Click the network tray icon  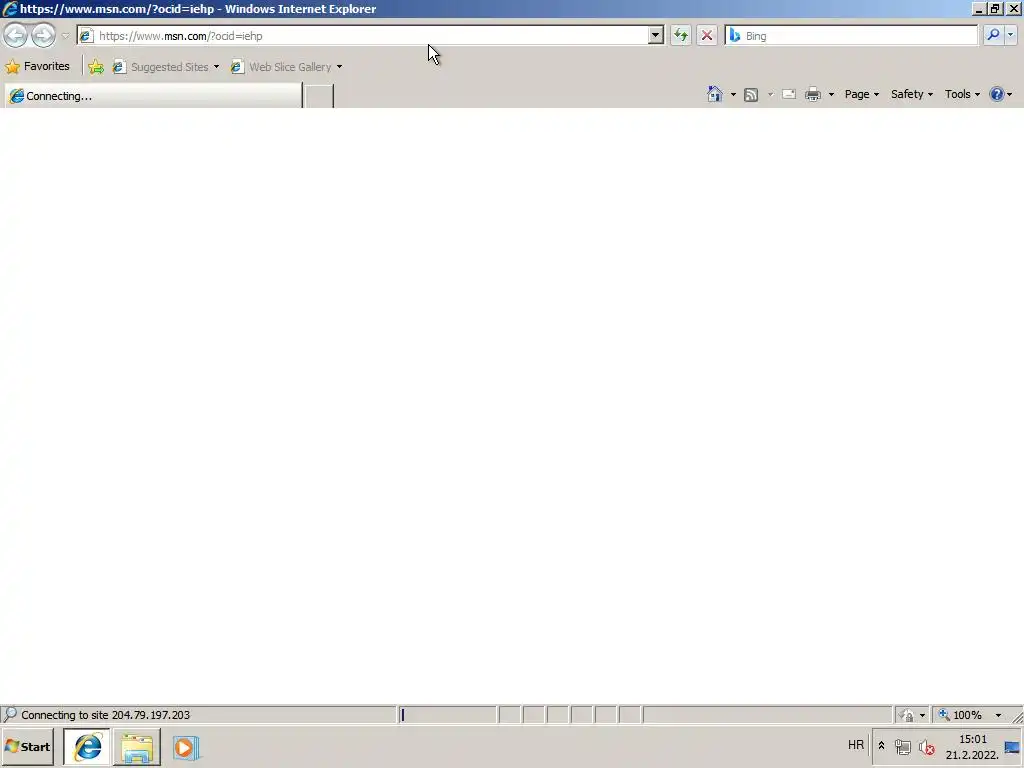coord(903,747)
